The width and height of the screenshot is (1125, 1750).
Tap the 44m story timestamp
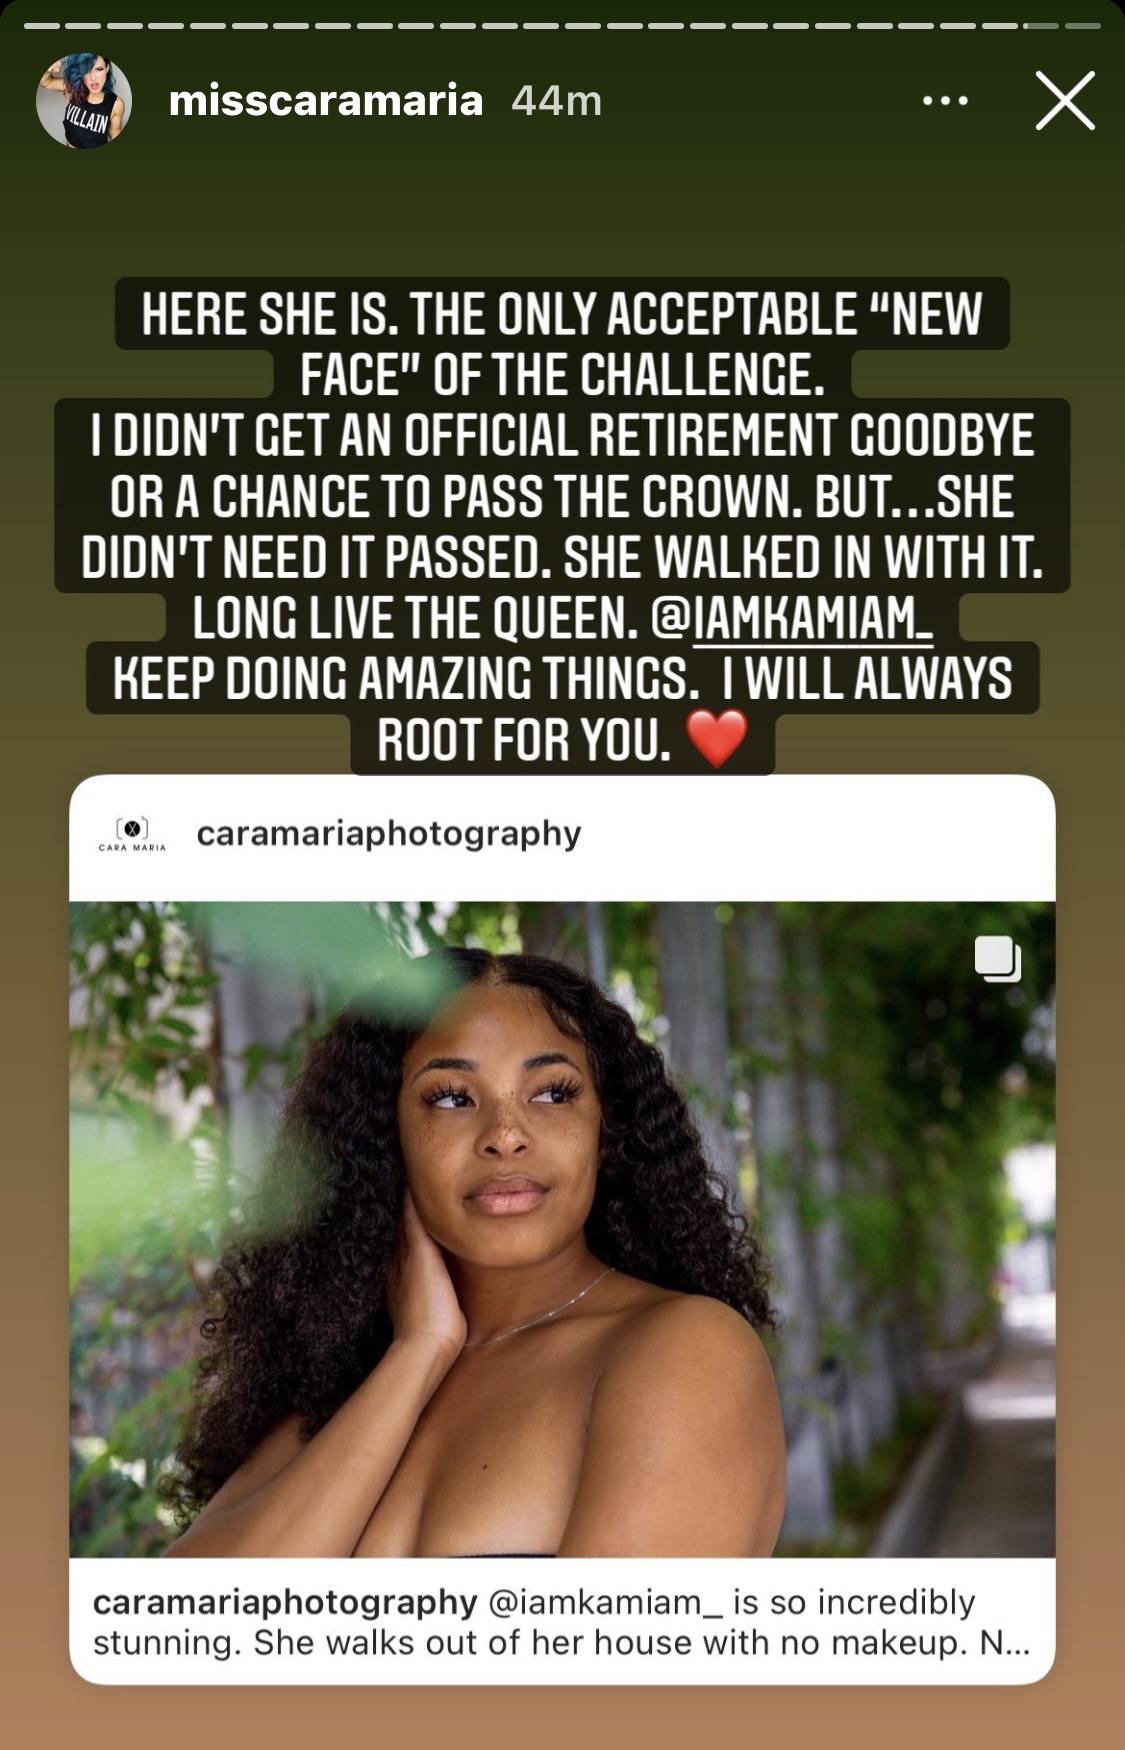coord(557,100)
